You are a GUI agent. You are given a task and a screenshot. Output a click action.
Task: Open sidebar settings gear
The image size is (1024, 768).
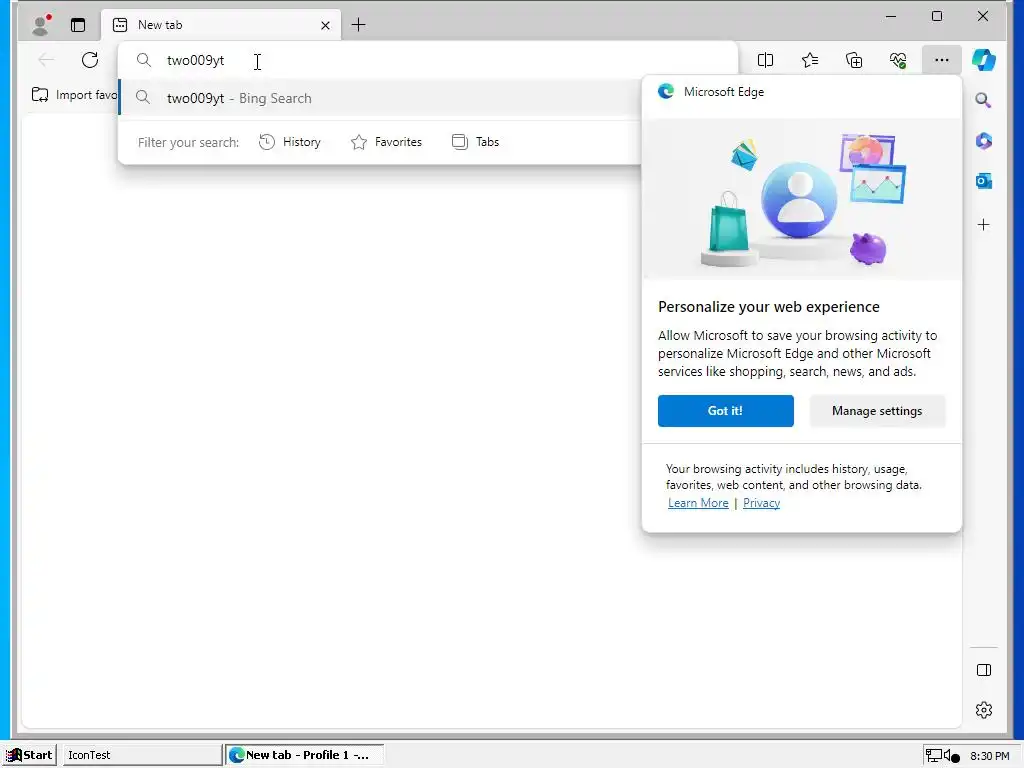click(984, 710)
